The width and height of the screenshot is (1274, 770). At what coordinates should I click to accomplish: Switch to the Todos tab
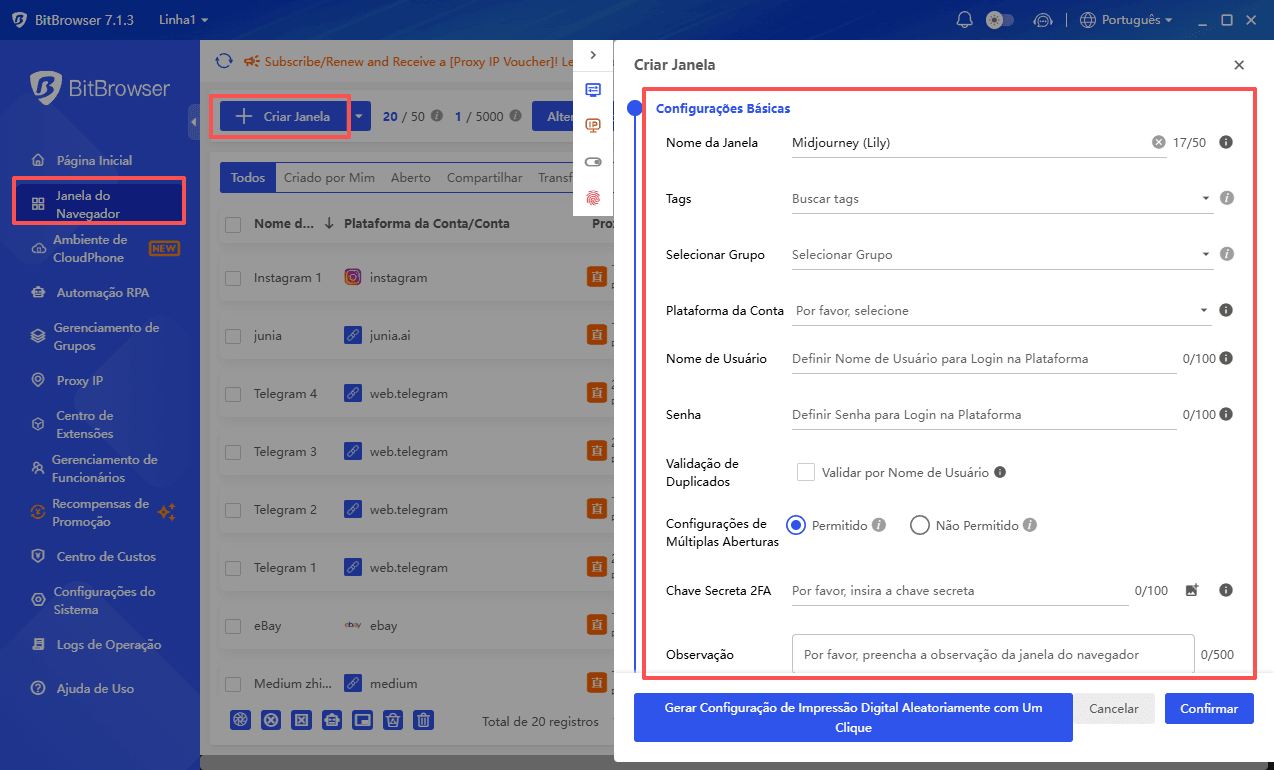[x=248, y=178]
